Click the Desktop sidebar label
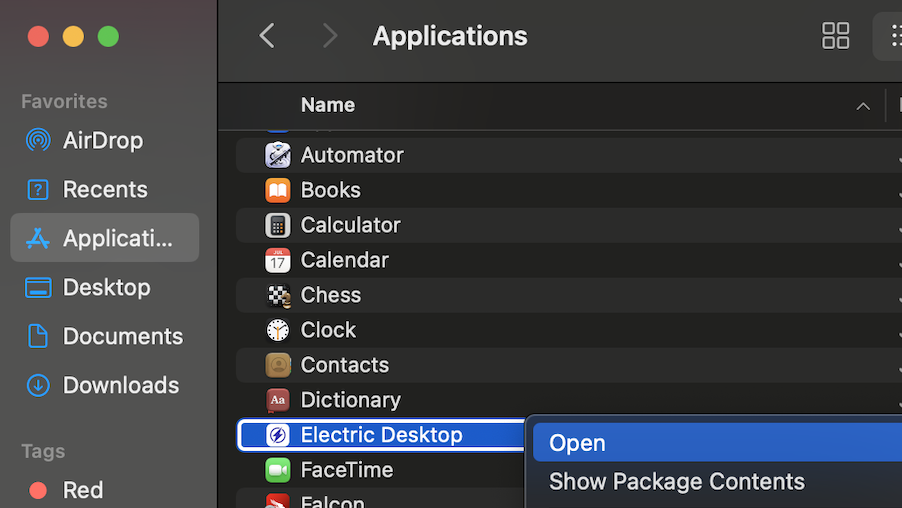The width and height of the screenshot is (902, 508). click(x=106, y=287)
